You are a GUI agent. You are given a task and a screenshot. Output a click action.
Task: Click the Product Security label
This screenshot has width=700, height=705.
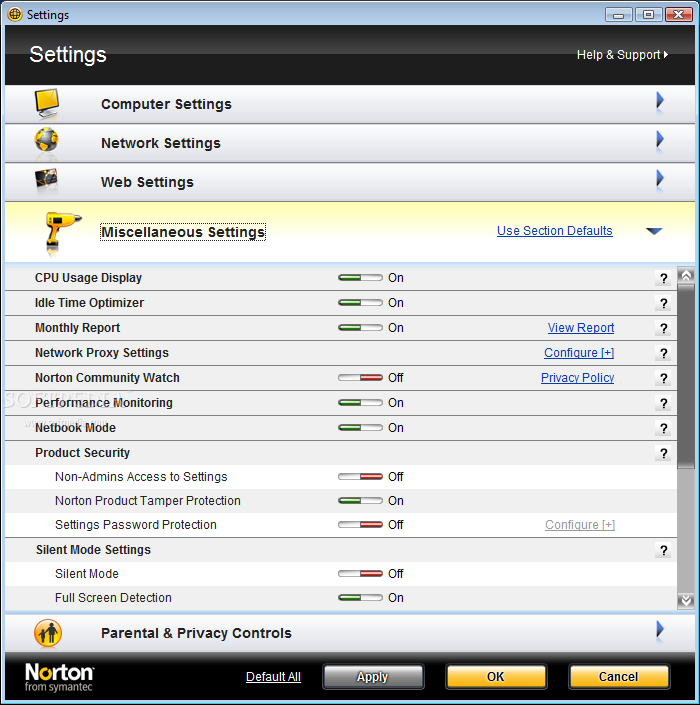(x=82, y=453)
